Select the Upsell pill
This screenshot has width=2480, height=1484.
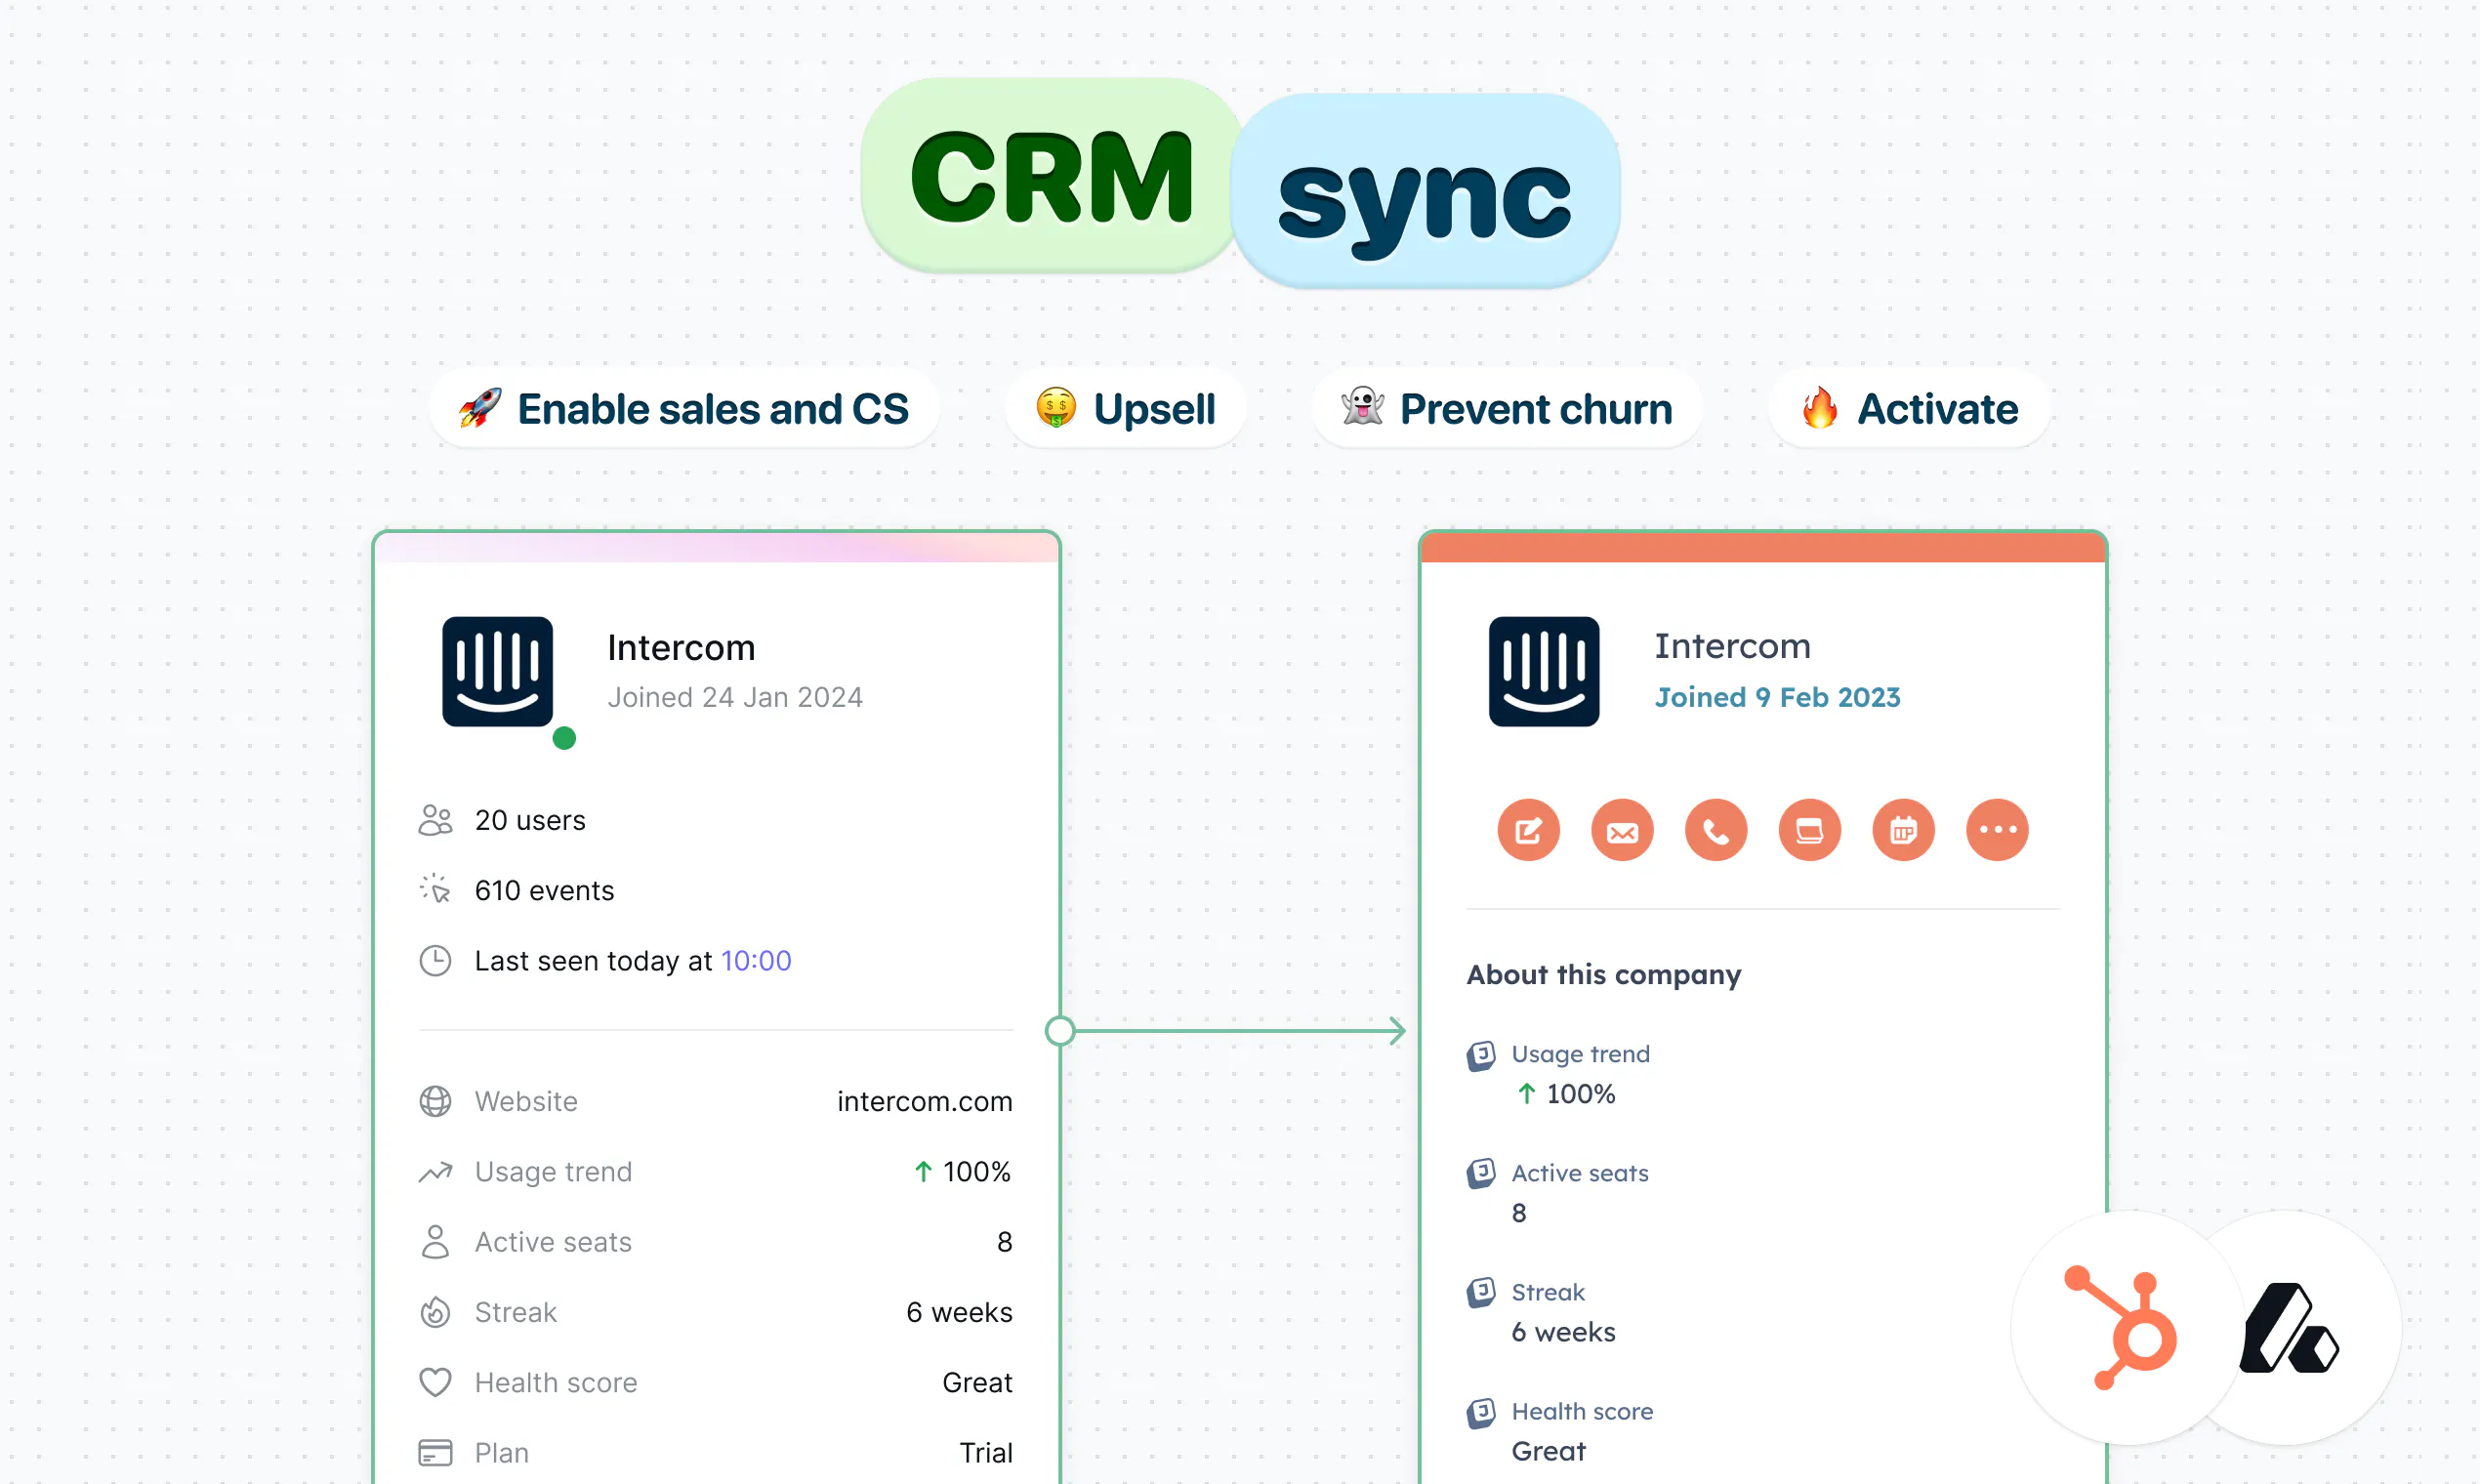1126,409
